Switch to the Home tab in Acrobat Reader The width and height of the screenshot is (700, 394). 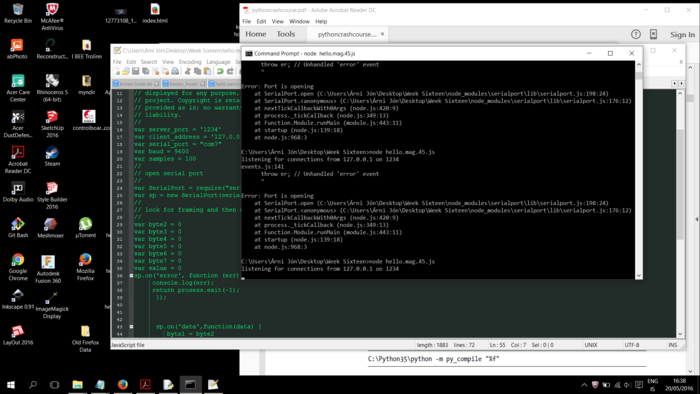pos(256,34)
